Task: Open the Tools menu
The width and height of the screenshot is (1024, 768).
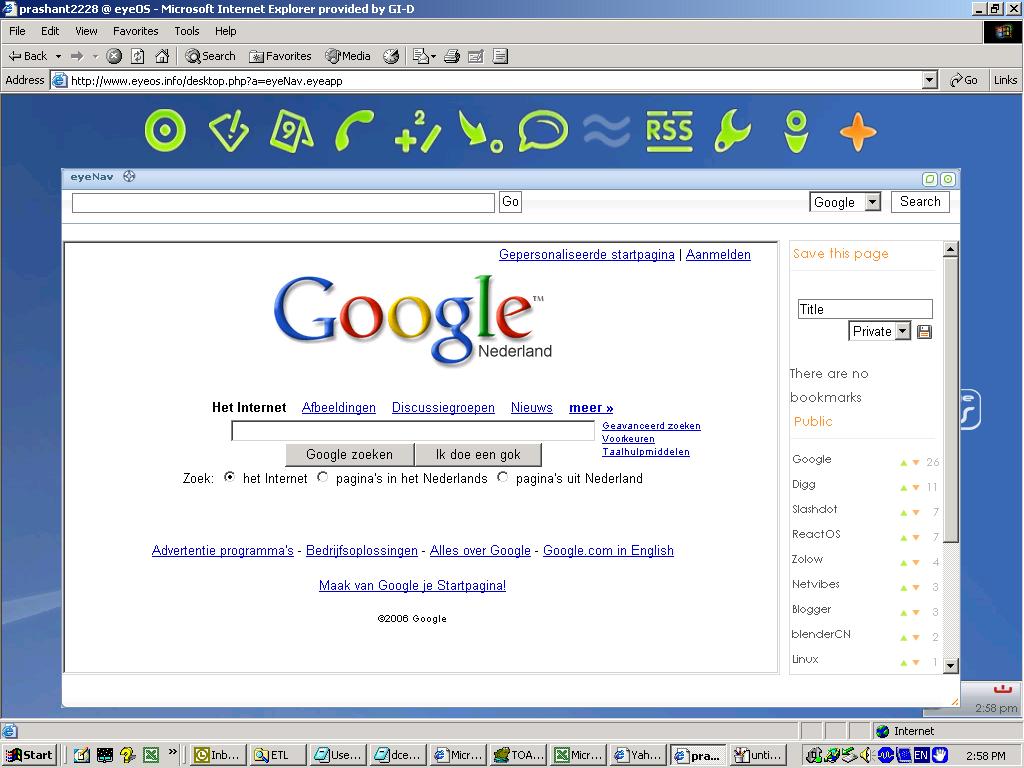Action: click(187, 31)
